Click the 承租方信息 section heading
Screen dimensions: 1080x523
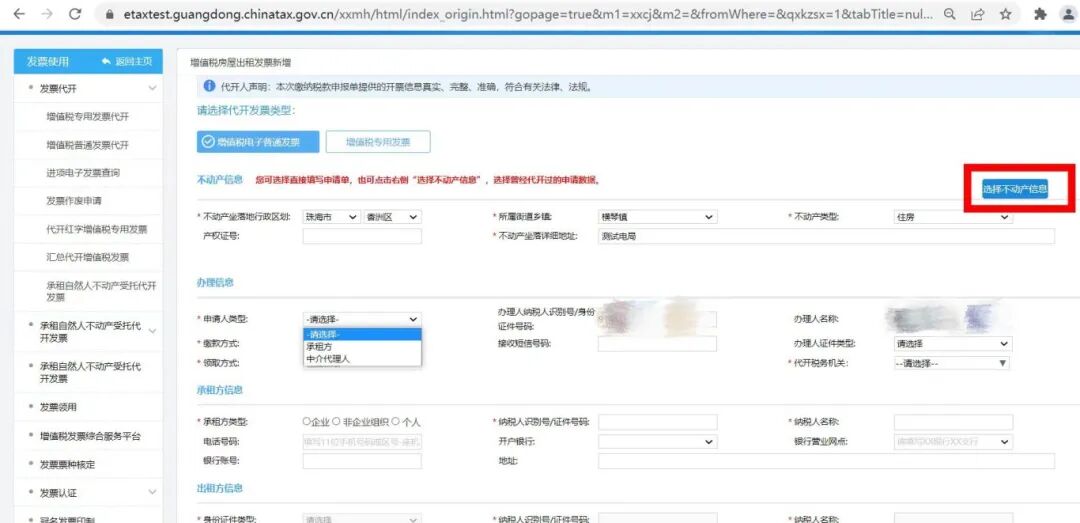click(220, 390)
